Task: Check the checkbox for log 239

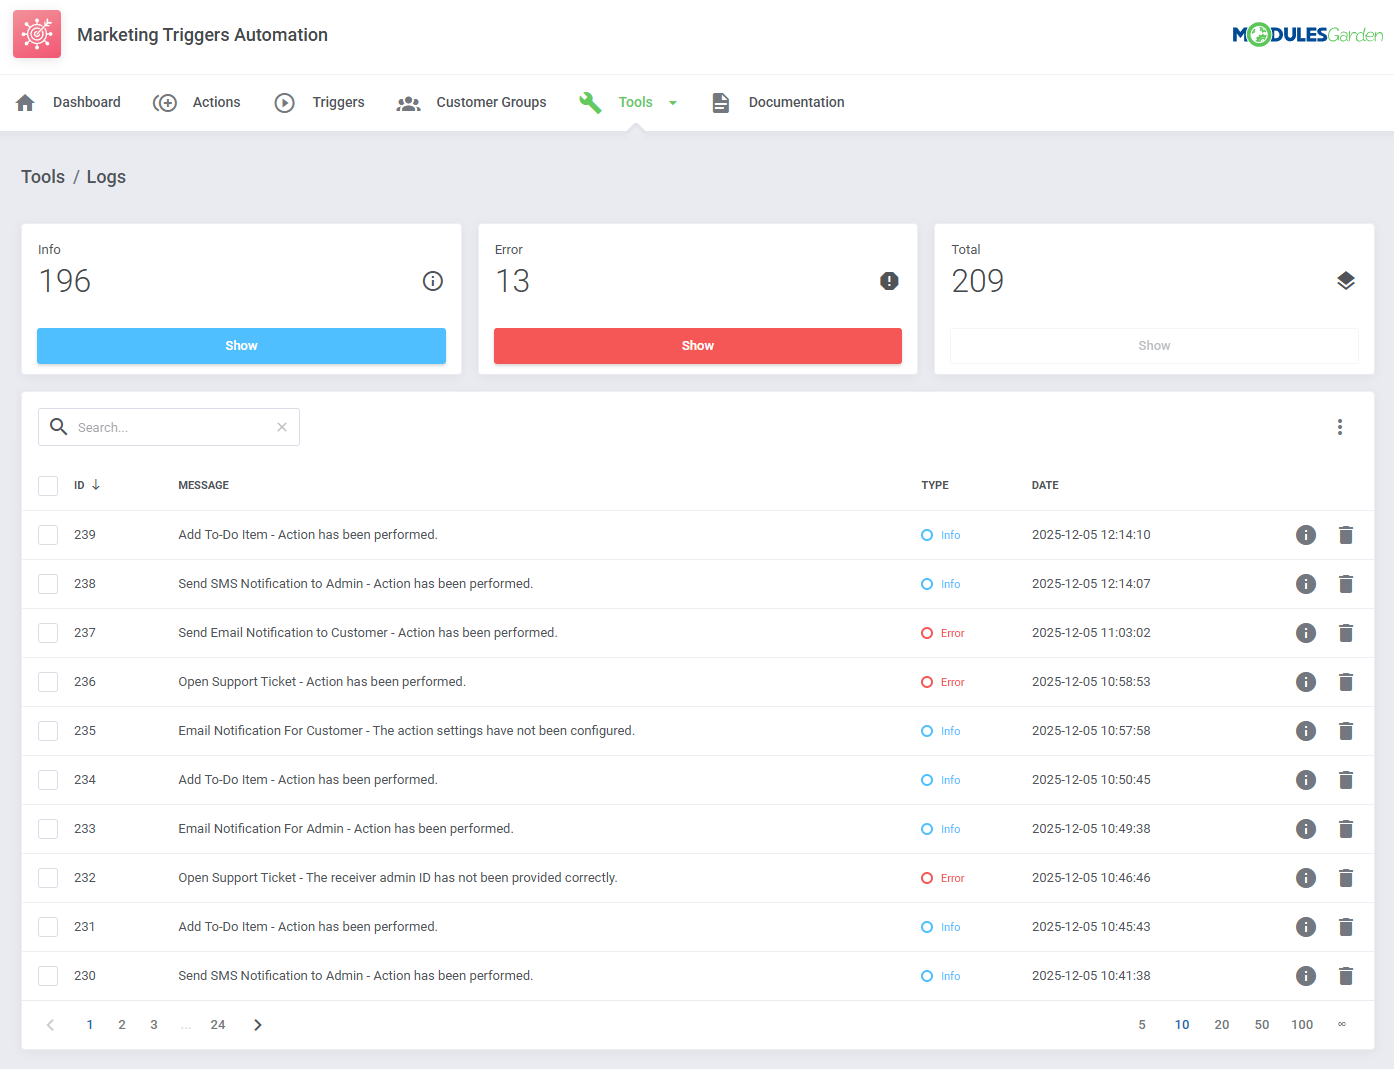Action: tap(48, 534)
